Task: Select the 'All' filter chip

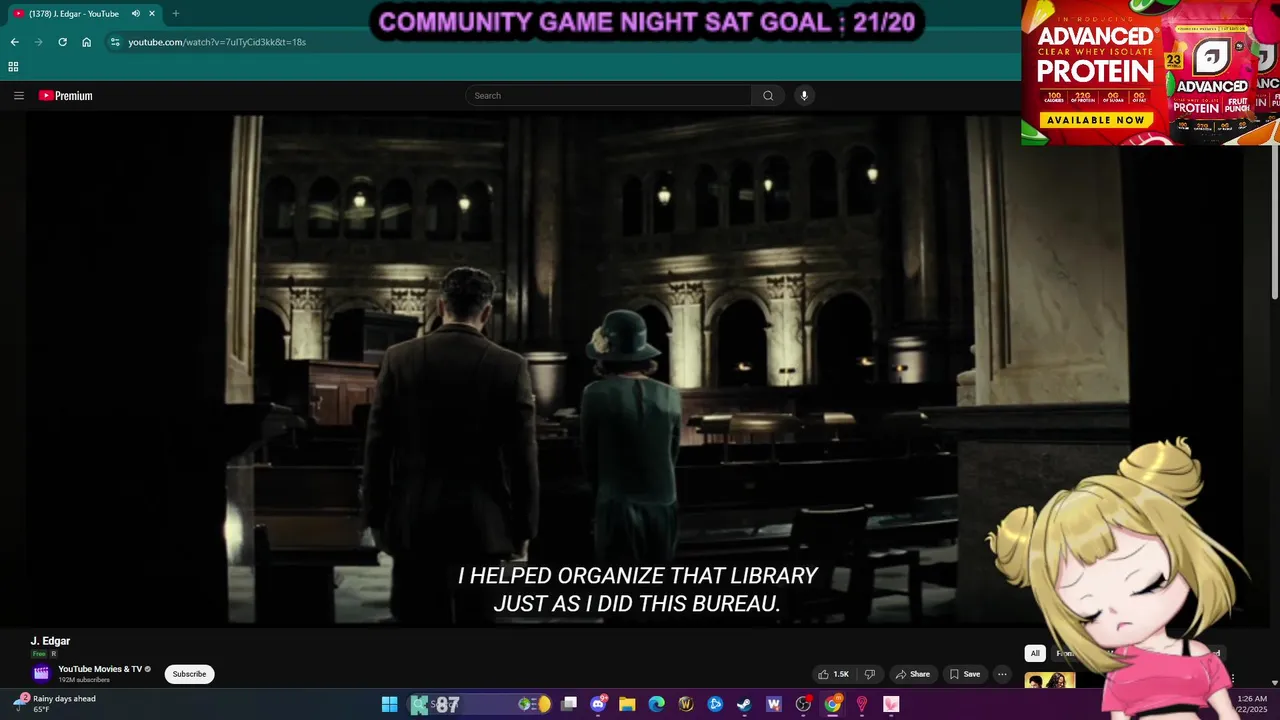Action: [x=1035, y=653]
